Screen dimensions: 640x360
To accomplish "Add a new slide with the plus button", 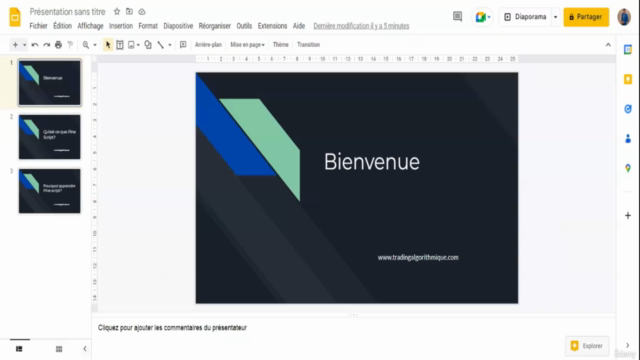I will [x=15, y=45].
